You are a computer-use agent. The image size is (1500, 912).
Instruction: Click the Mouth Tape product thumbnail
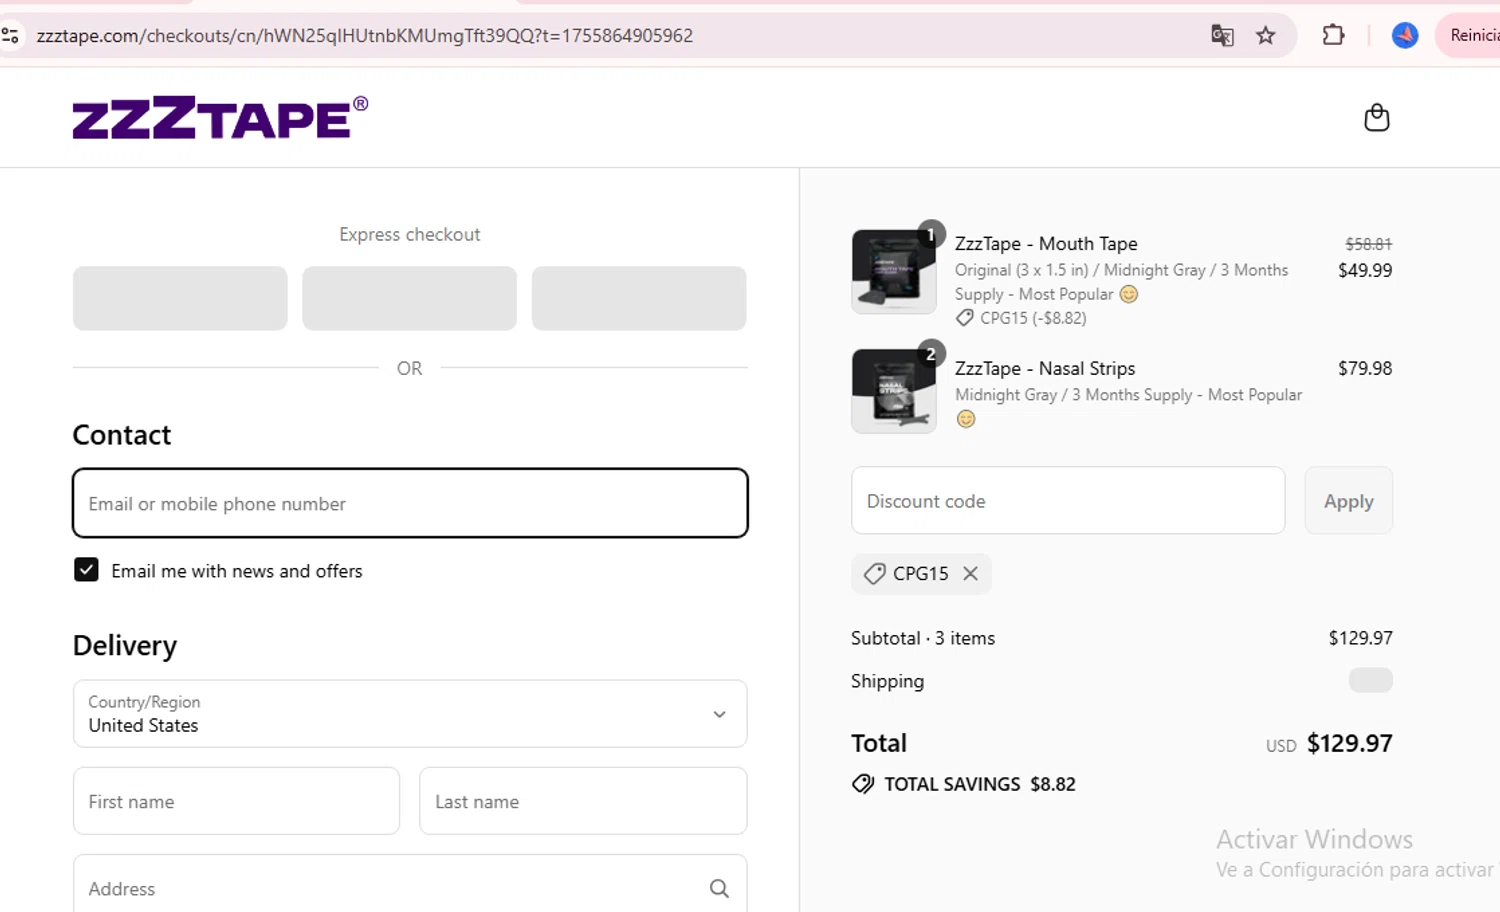[x=894, y=271]
